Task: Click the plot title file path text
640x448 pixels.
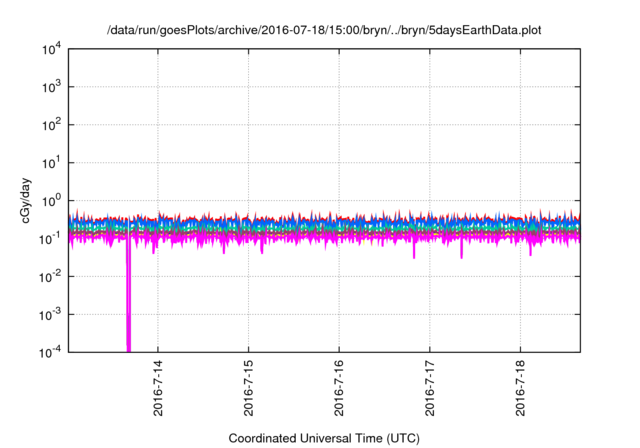Action: pos(324,31)
